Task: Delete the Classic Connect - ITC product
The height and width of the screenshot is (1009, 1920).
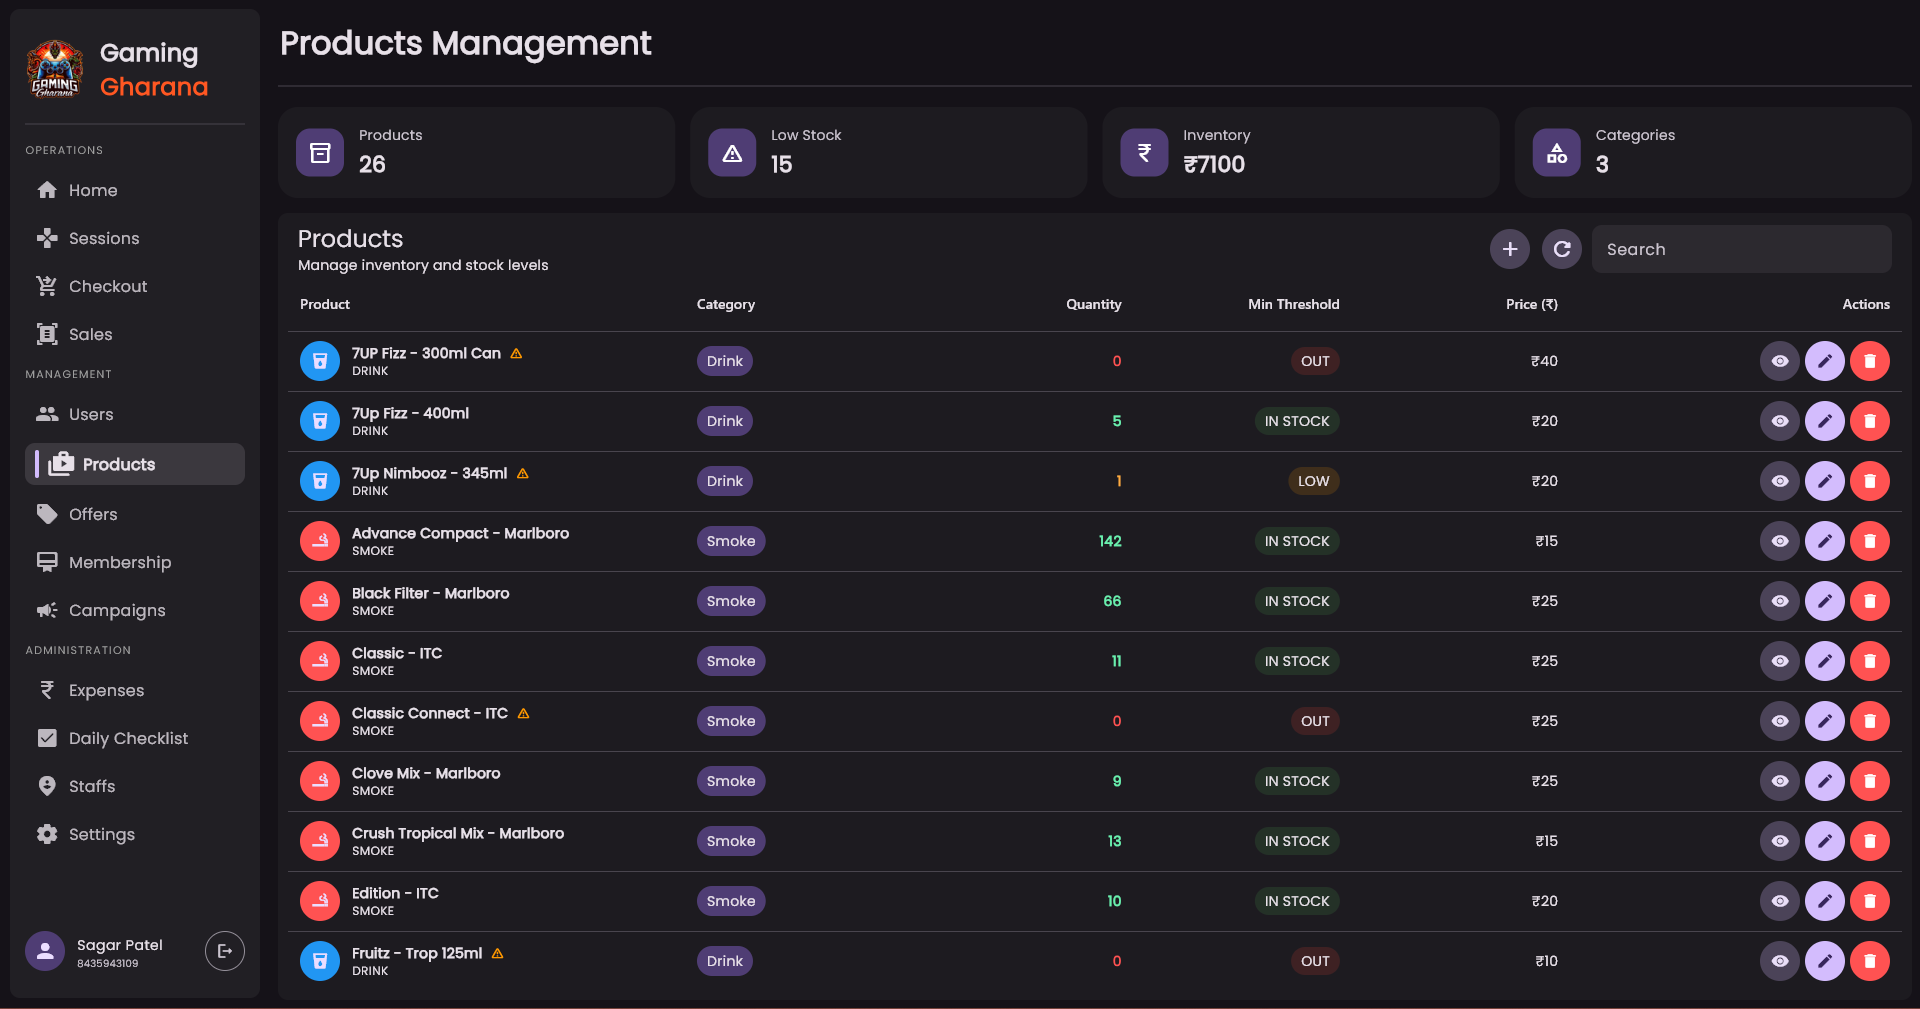Action: 1869,721
